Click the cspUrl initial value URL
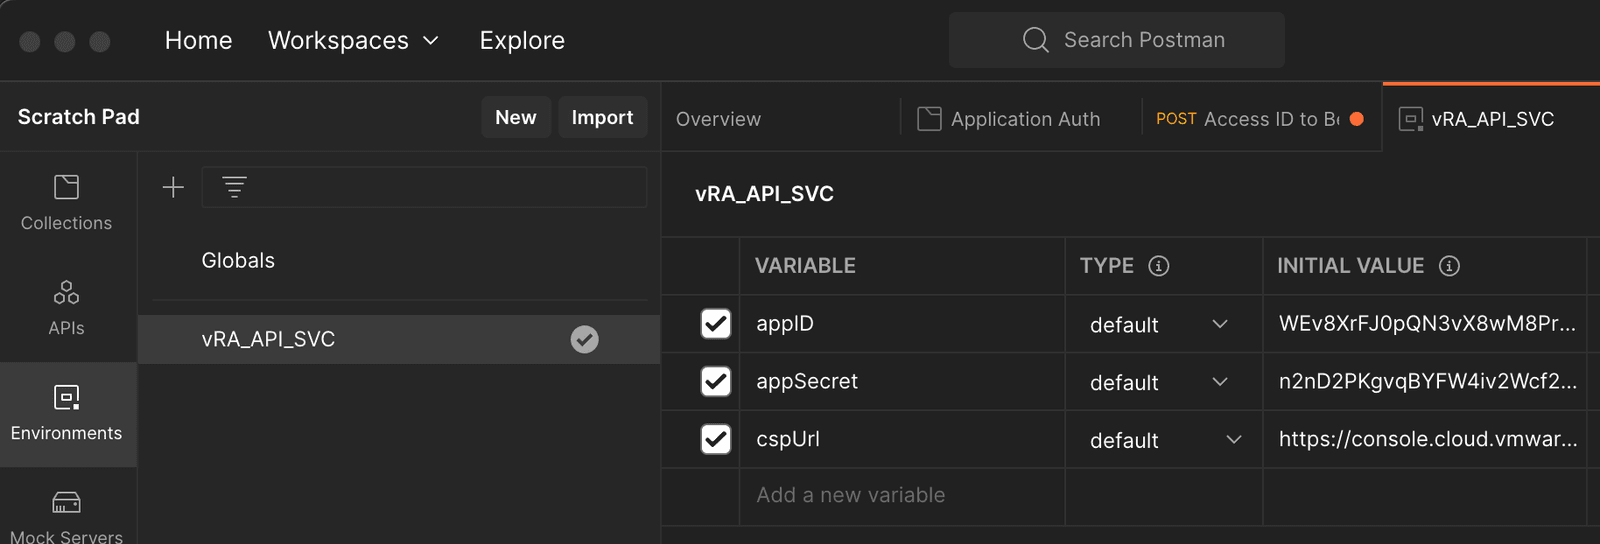Screen dimensions: 1600x544 coord(1427,439)
